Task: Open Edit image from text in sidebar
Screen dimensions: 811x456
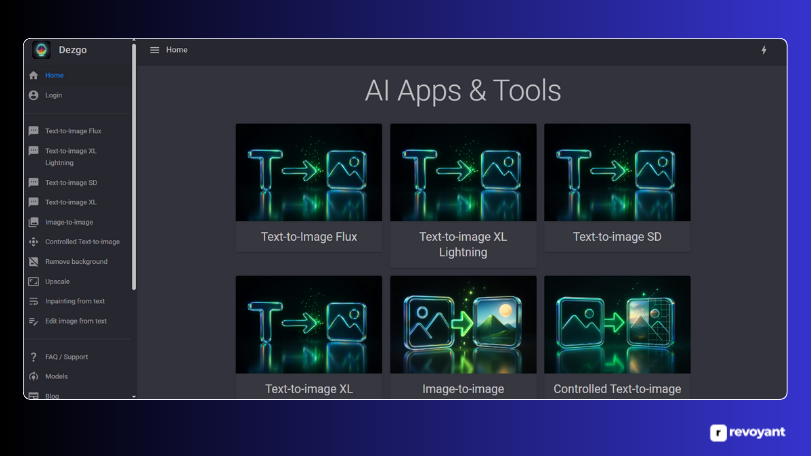Action: (76, 321)
